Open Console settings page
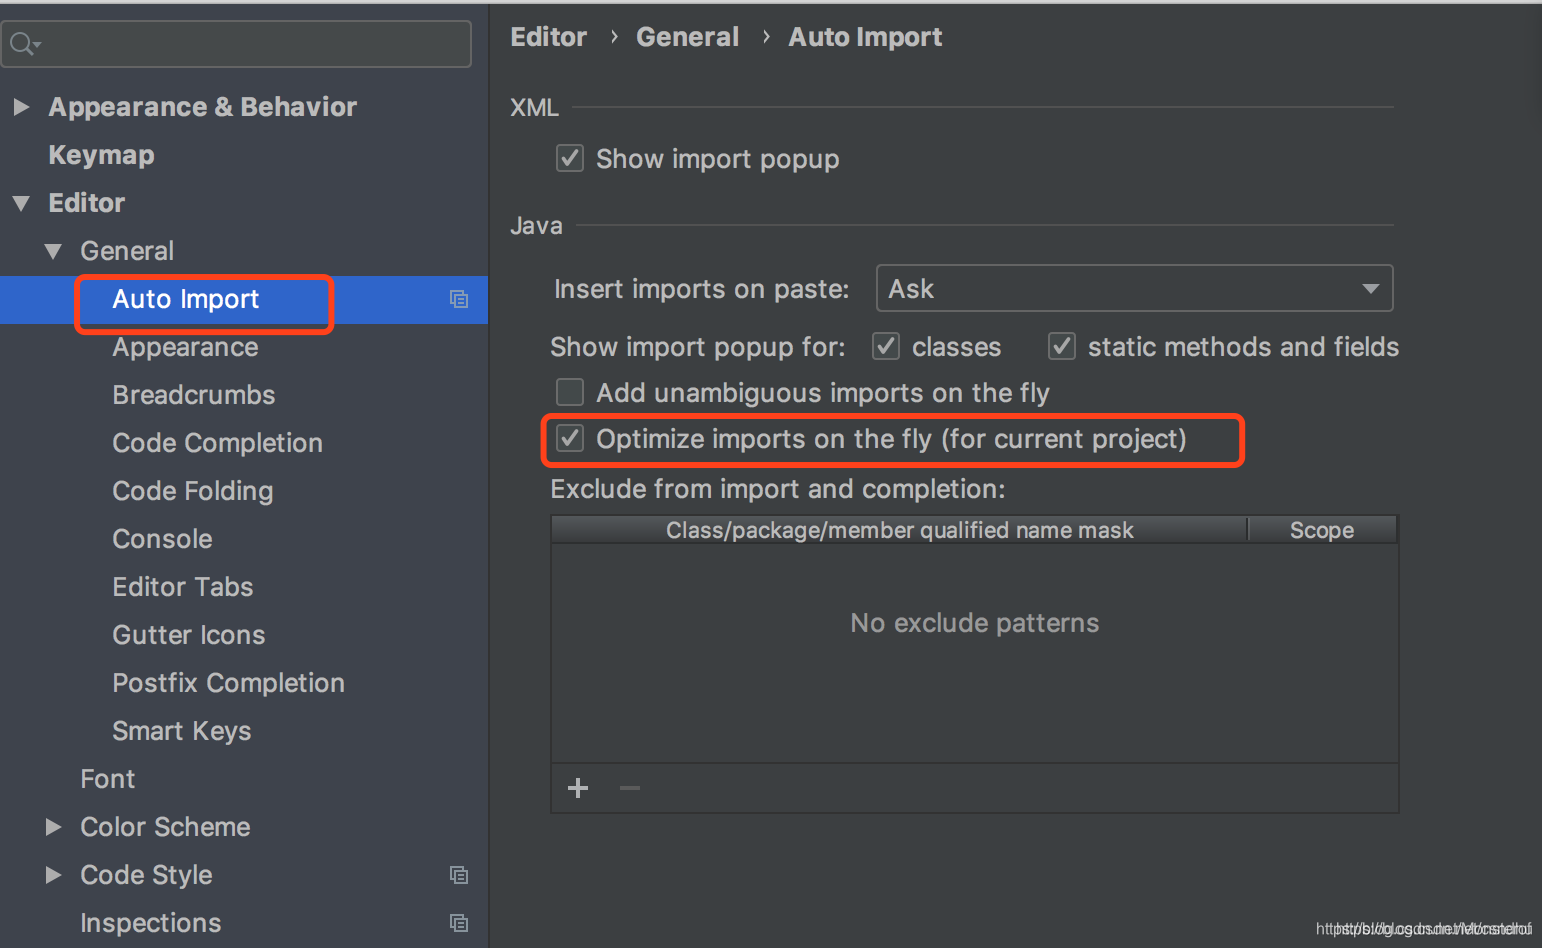The width and height of the screenshot is (1542, 948). tap(162, 539)
